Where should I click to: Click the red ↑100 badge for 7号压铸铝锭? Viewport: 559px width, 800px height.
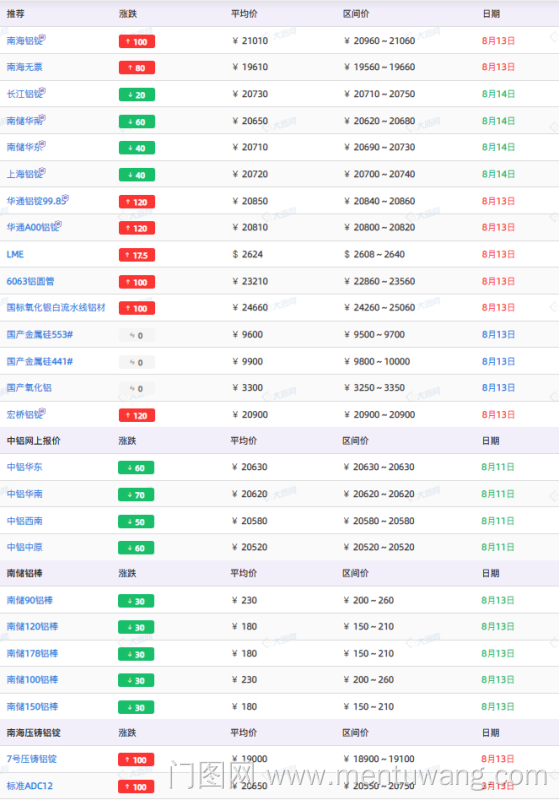136,760
